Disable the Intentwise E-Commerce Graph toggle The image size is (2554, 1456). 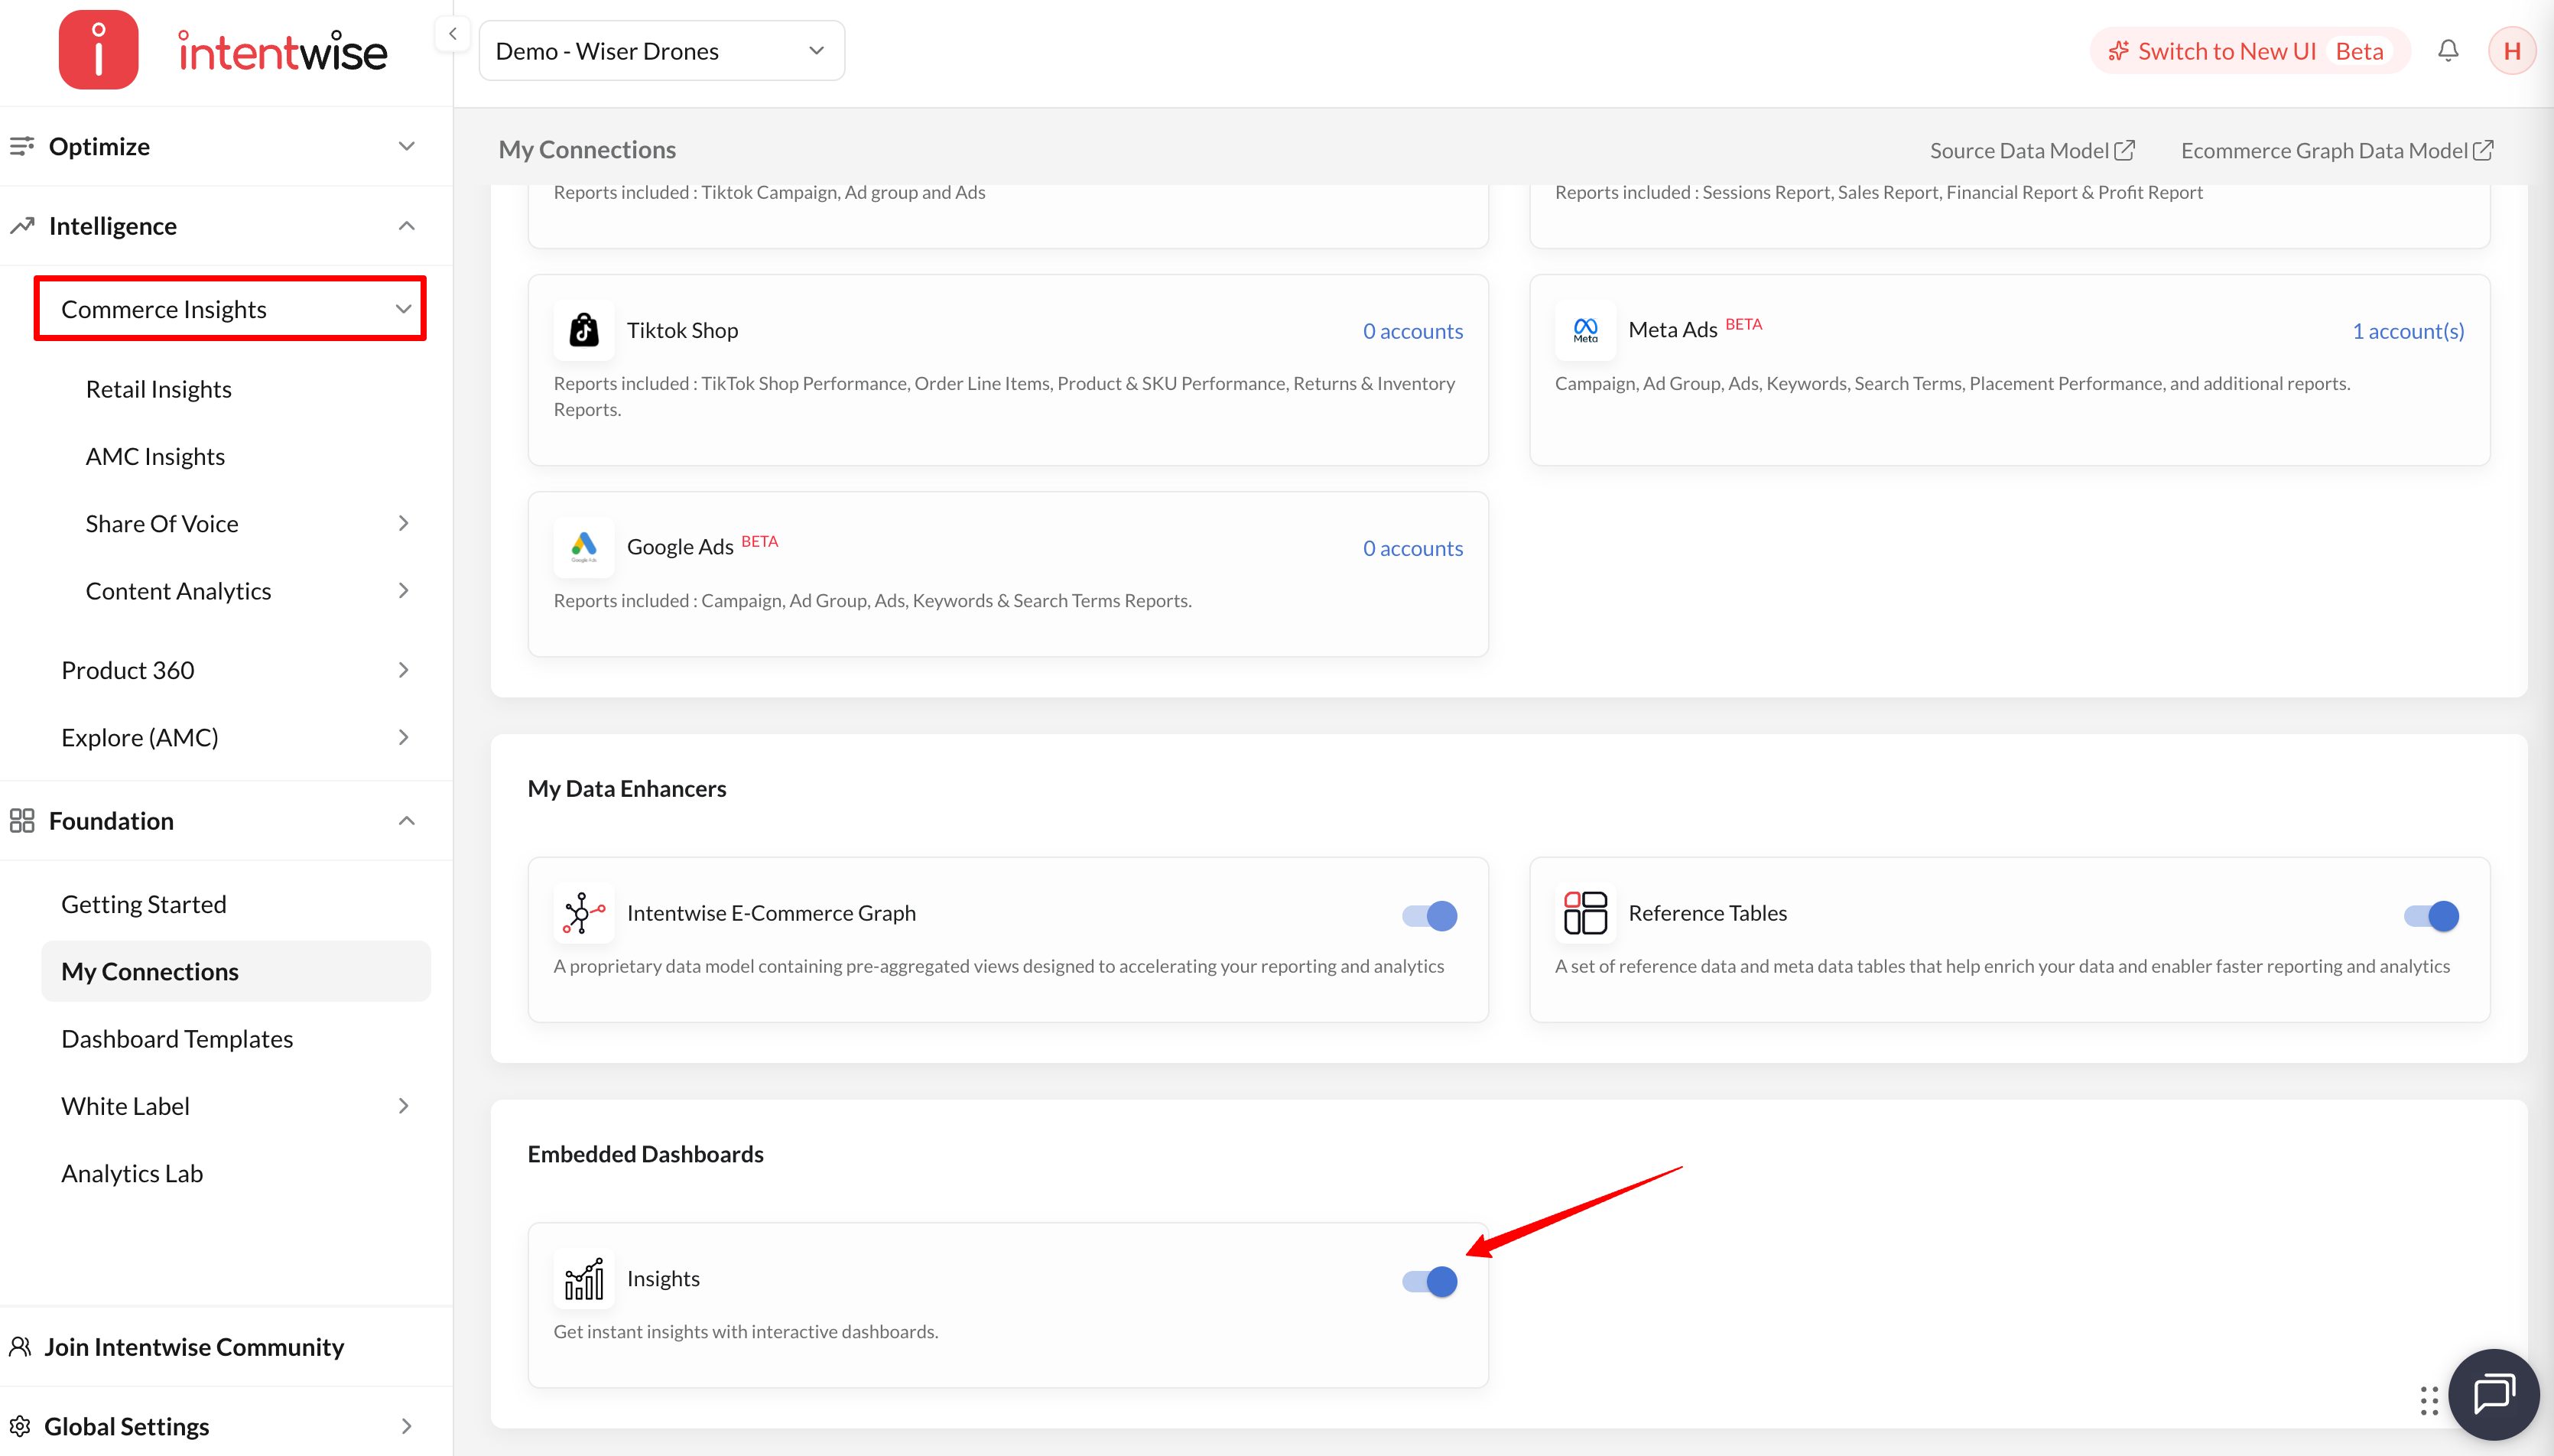coord(1429,915)
